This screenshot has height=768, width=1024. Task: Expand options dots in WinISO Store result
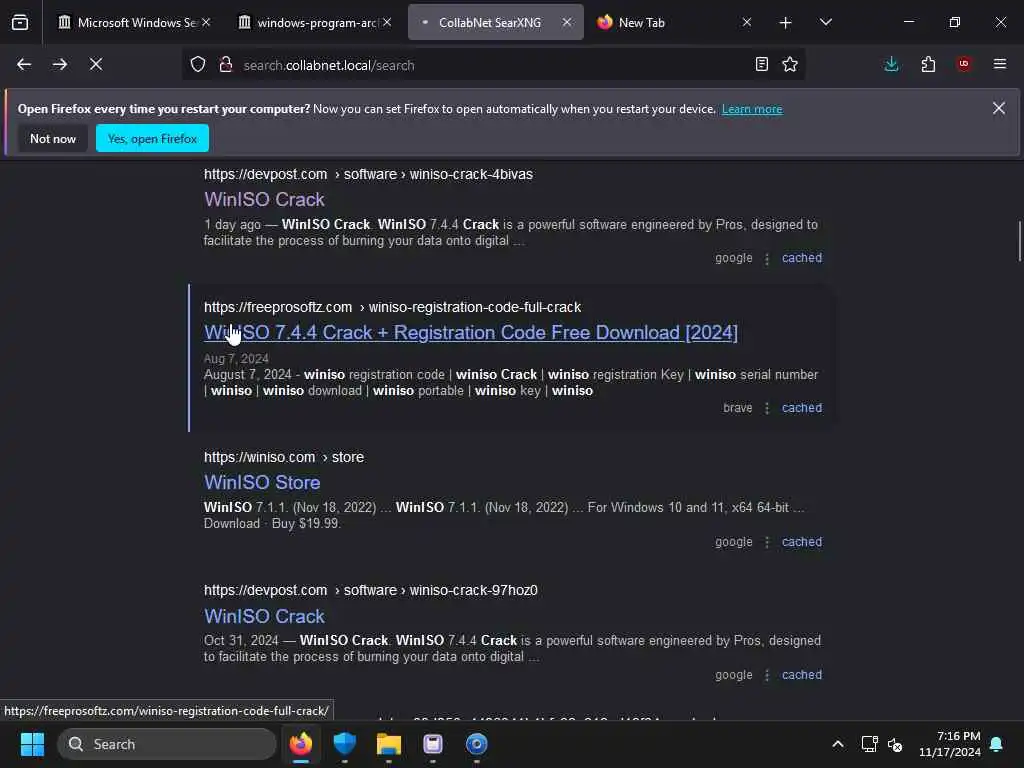(767, 542)
